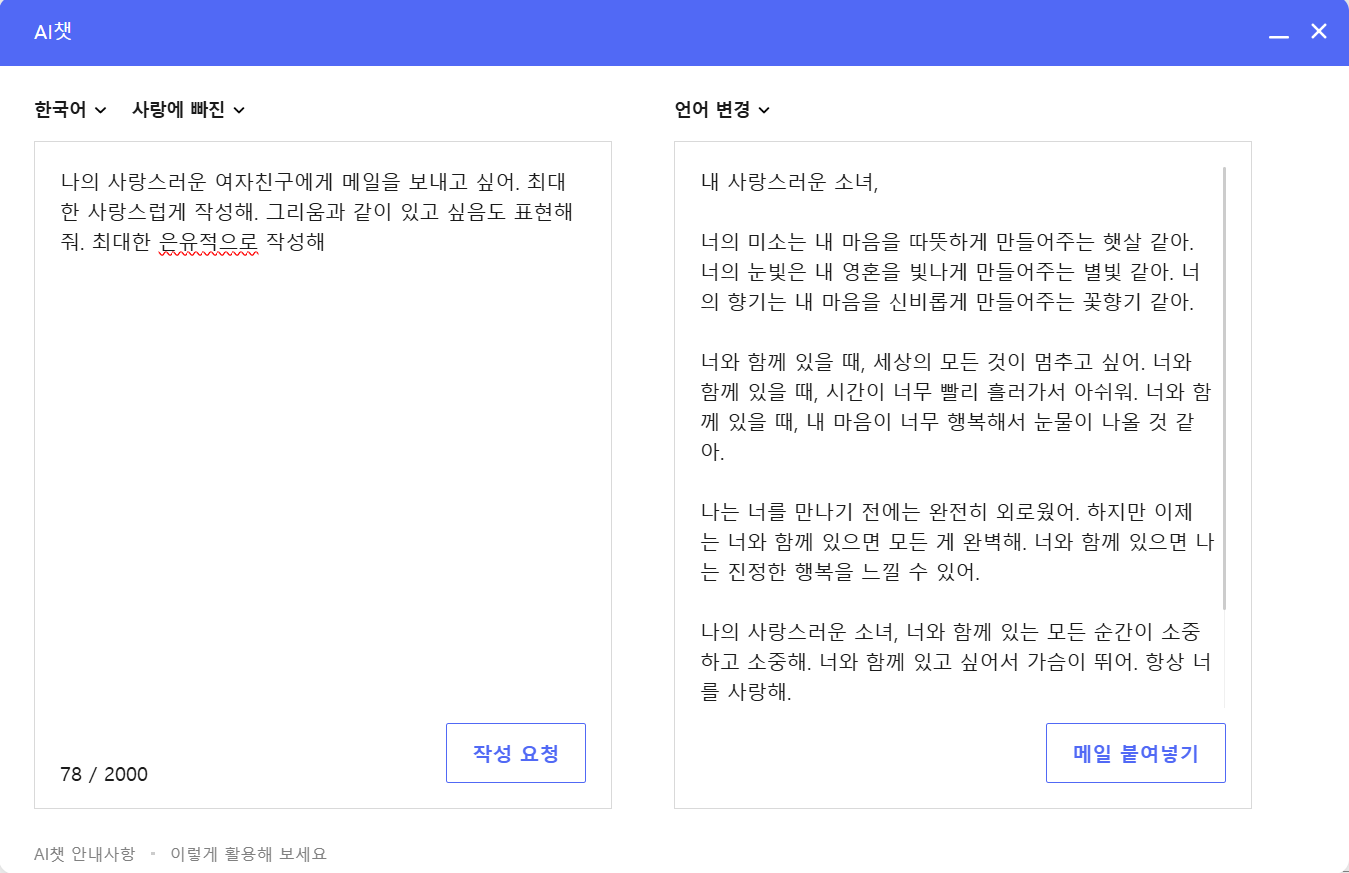Open the 한국어 language dropdown
Screen dimensions: 1349x873
click(62, 110)
